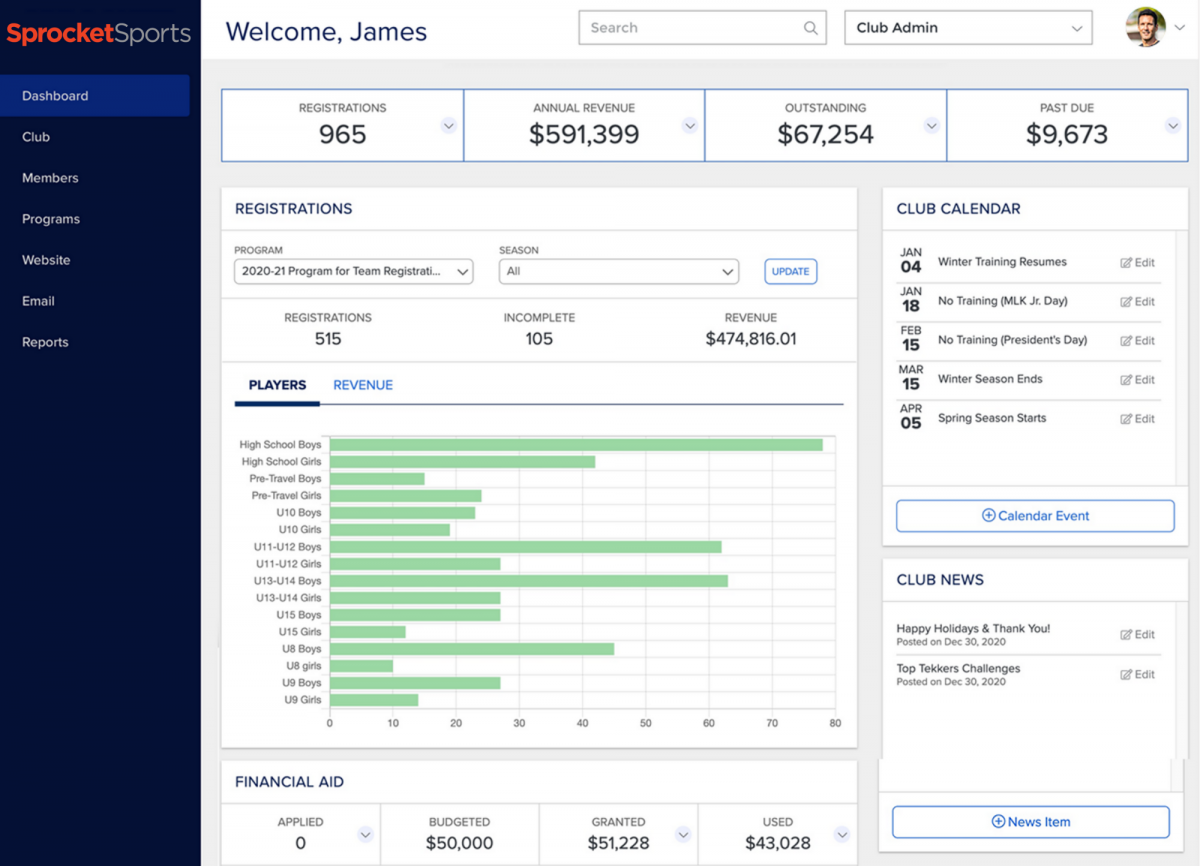
Task: Open Members in the sidebar
Action: [x=50, y=178]
